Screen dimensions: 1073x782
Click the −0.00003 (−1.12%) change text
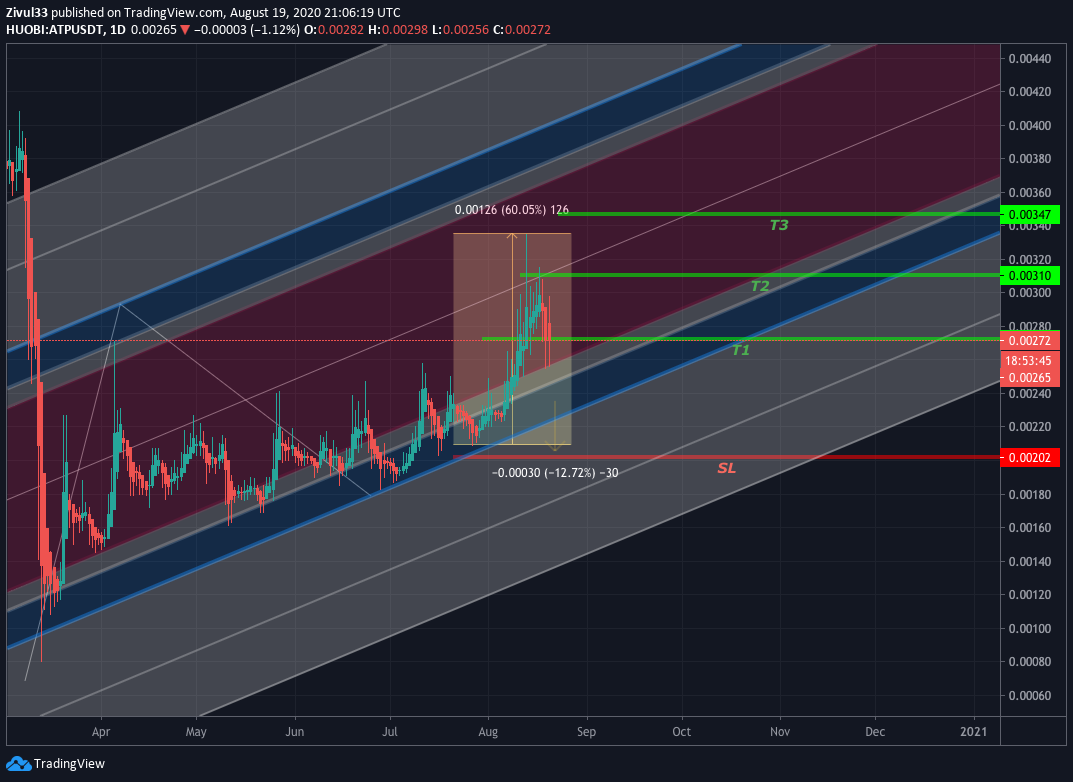click(246, 30)
